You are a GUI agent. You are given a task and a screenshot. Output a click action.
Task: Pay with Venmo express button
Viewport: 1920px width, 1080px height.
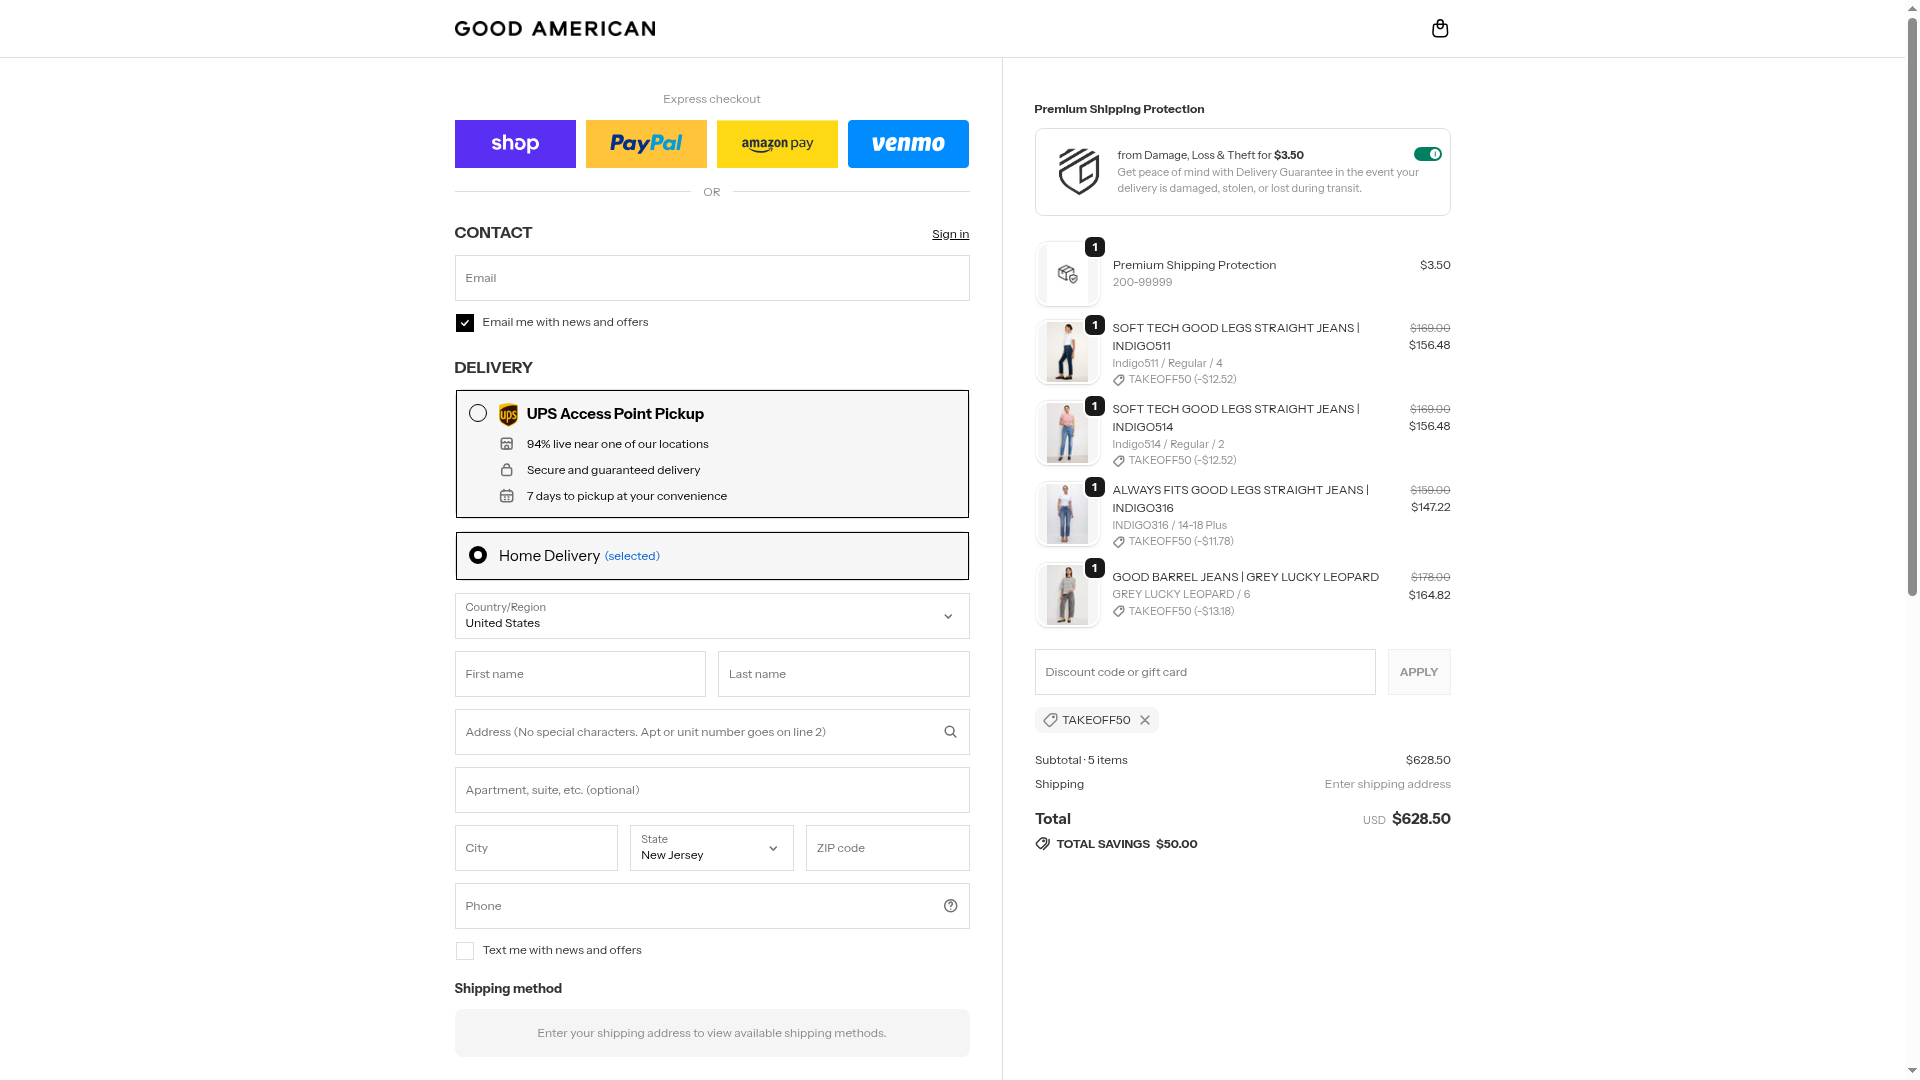(x=908, y=144)
